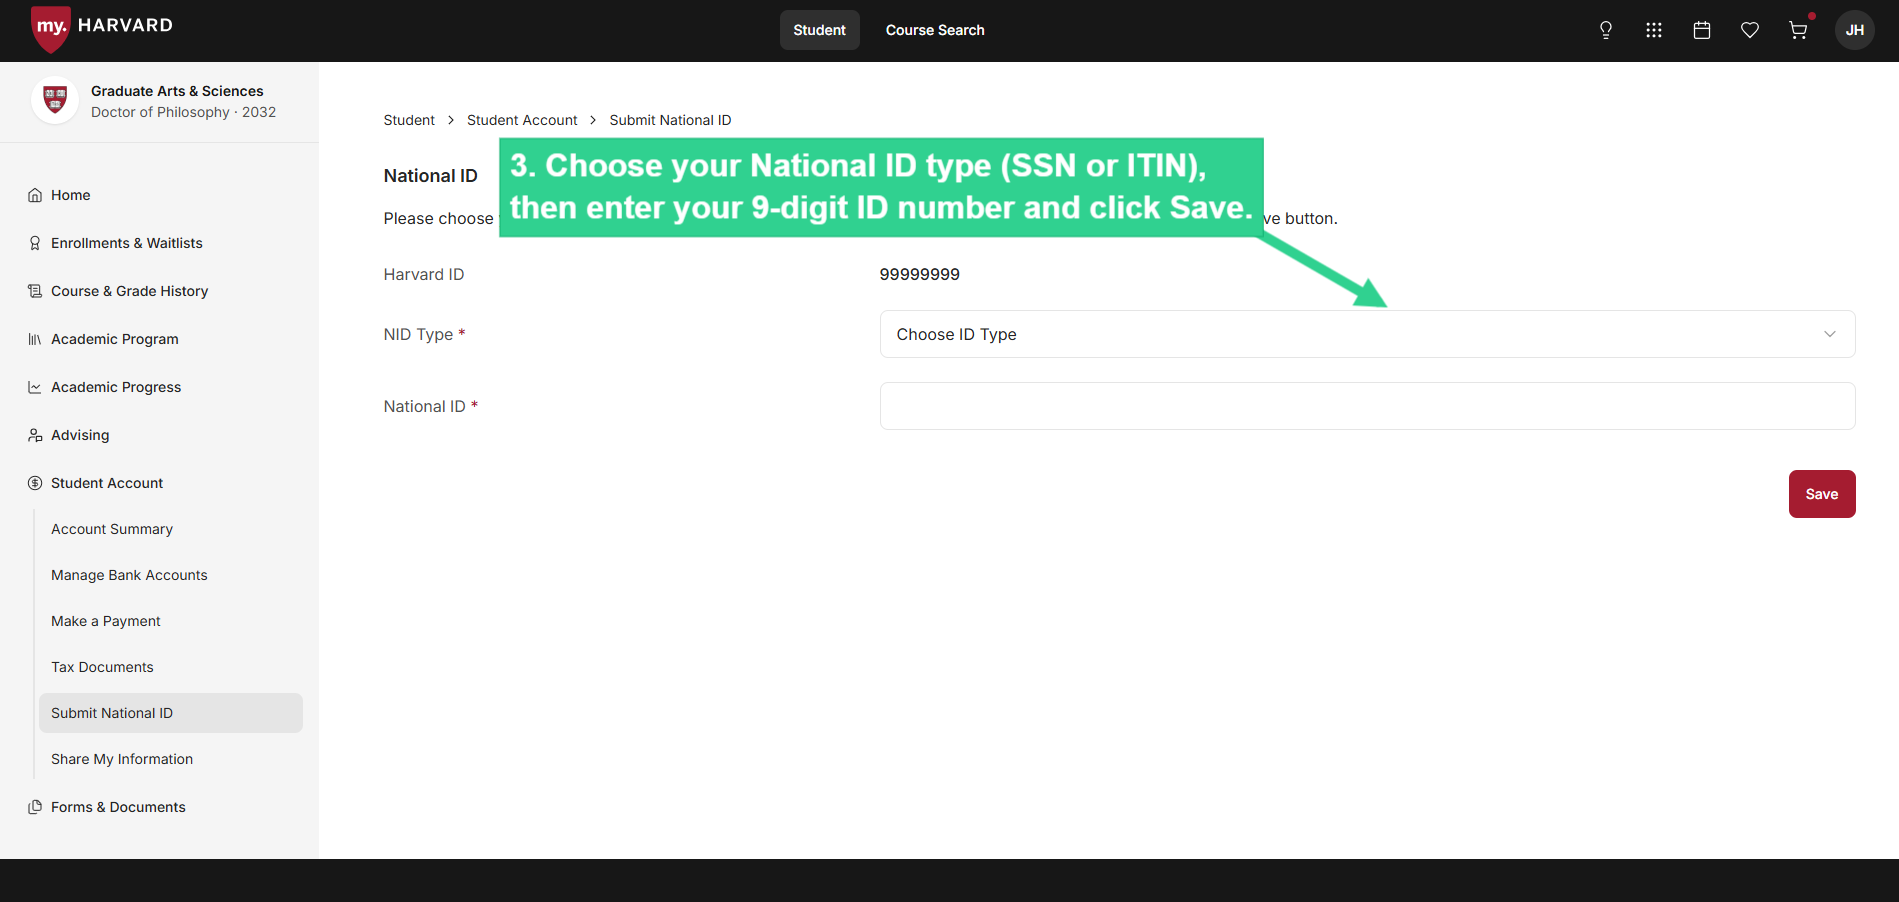Image resolution: width=1899 pixels, height=902 pixels.
Task: Click the Harvard ID value 99999999
Action: tap(920, 274)
